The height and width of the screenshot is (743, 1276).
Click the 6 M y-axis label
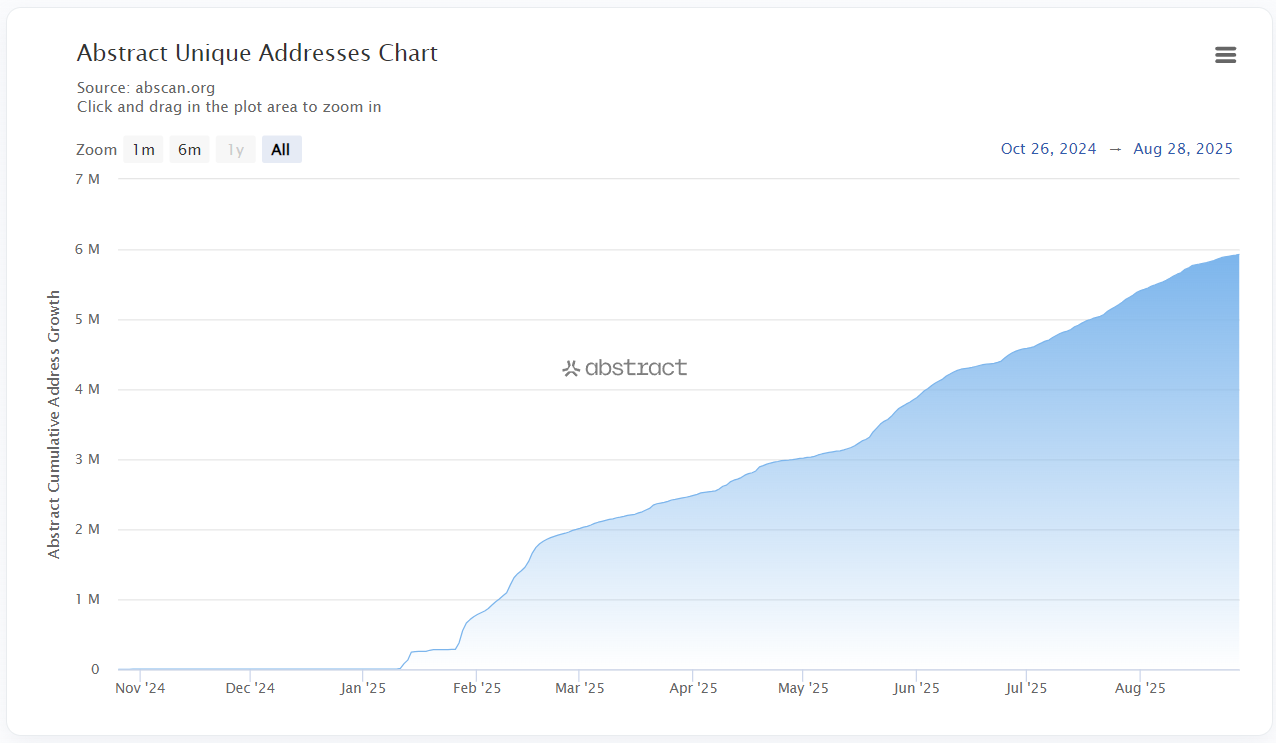[x=88, y=249]
